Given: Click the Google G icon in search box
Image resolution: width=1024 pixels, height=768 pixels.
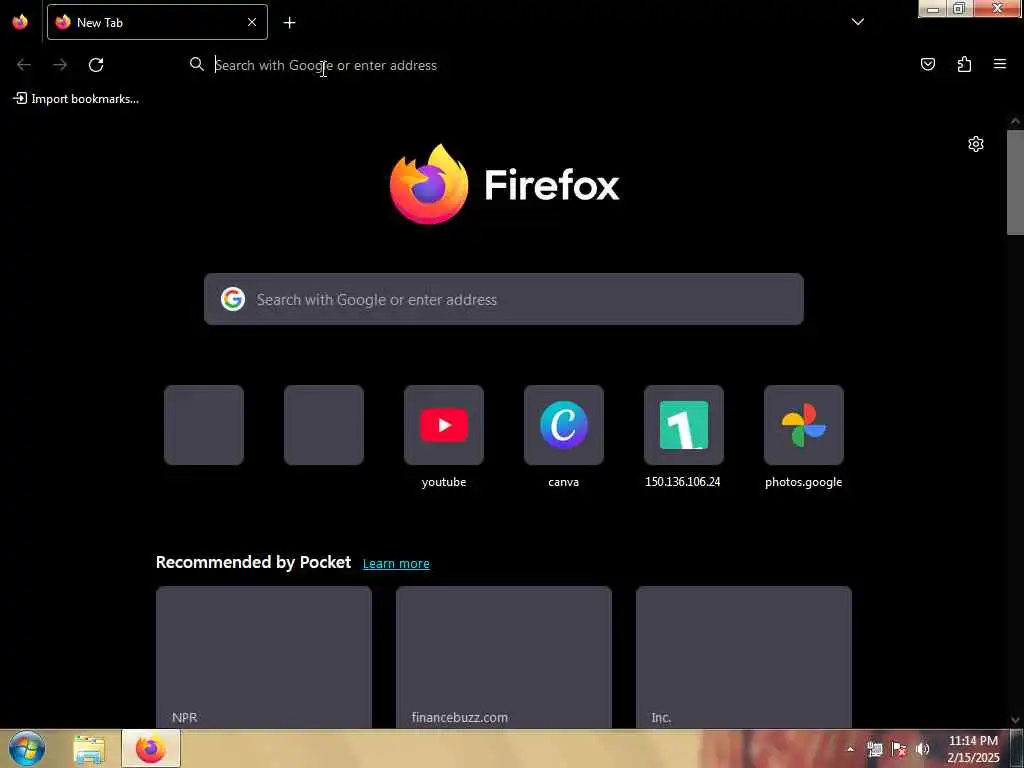Looking at the screenshot, I should coord(232,299).
